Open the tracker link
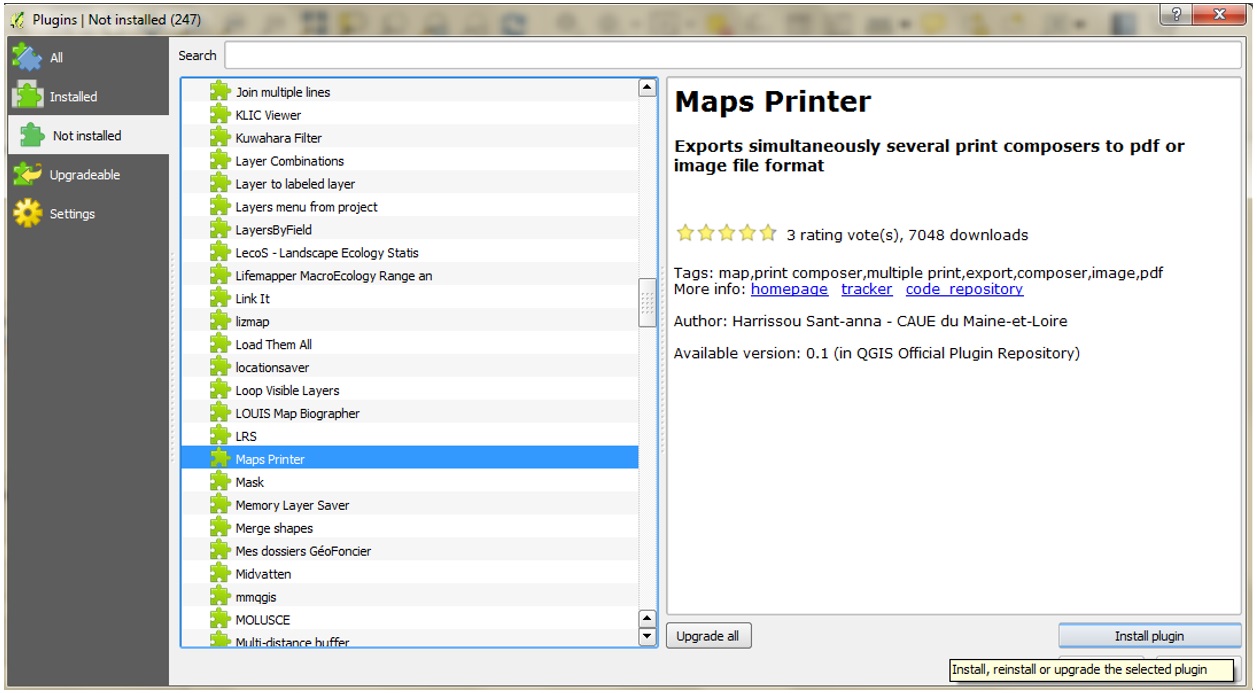The height and width of the screenshot is (693, 1257). 866,289
